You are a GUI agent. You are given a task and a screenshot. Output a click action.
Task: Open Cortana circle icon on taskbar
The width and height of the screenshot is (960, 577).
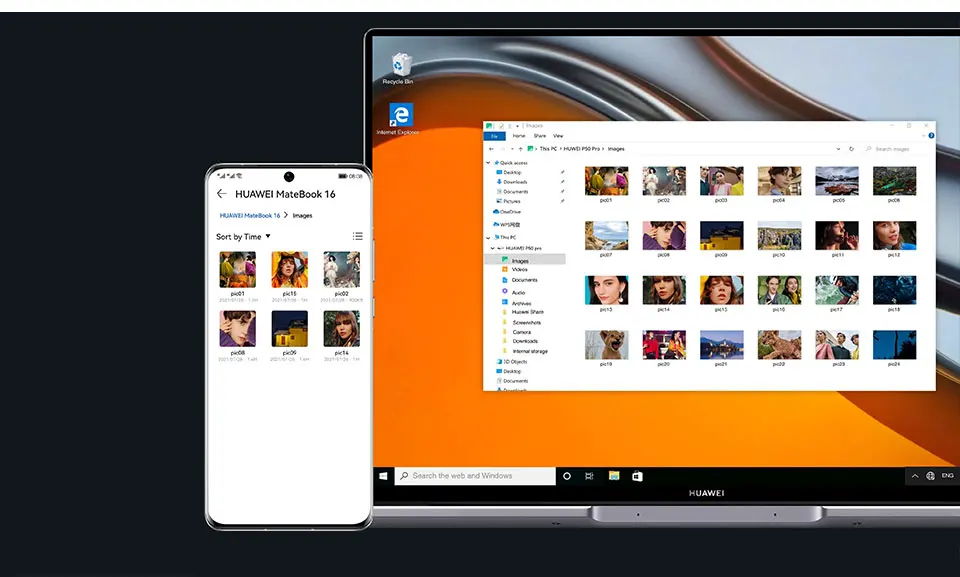567,476
